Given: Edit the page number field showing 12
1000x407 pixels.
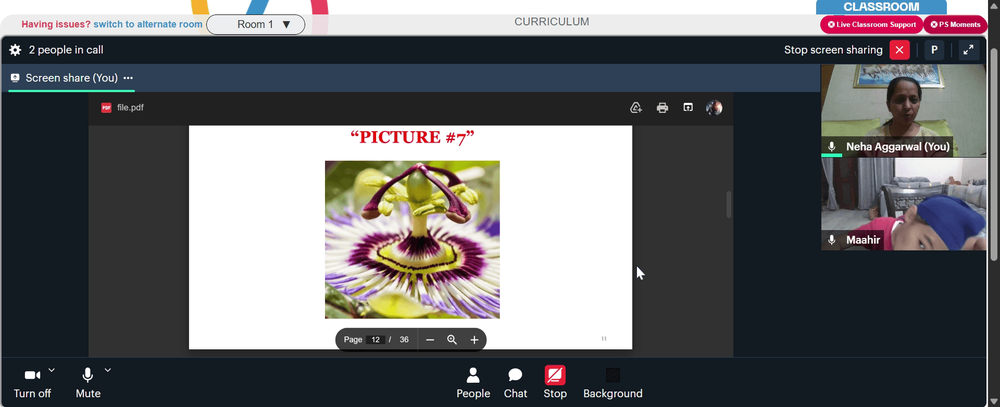Looking at the screenshot, I should [x=376, y=340].
